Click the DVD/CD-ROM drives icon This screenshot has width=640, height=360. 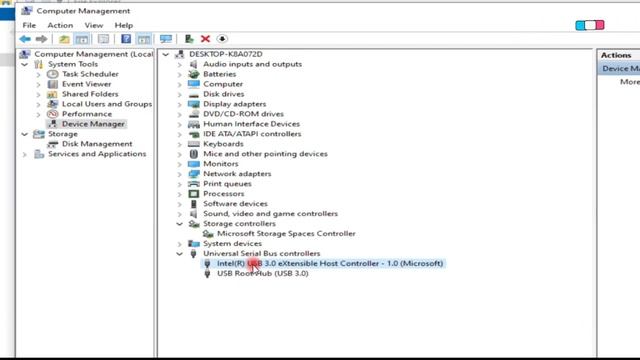[x=193, y=114]
